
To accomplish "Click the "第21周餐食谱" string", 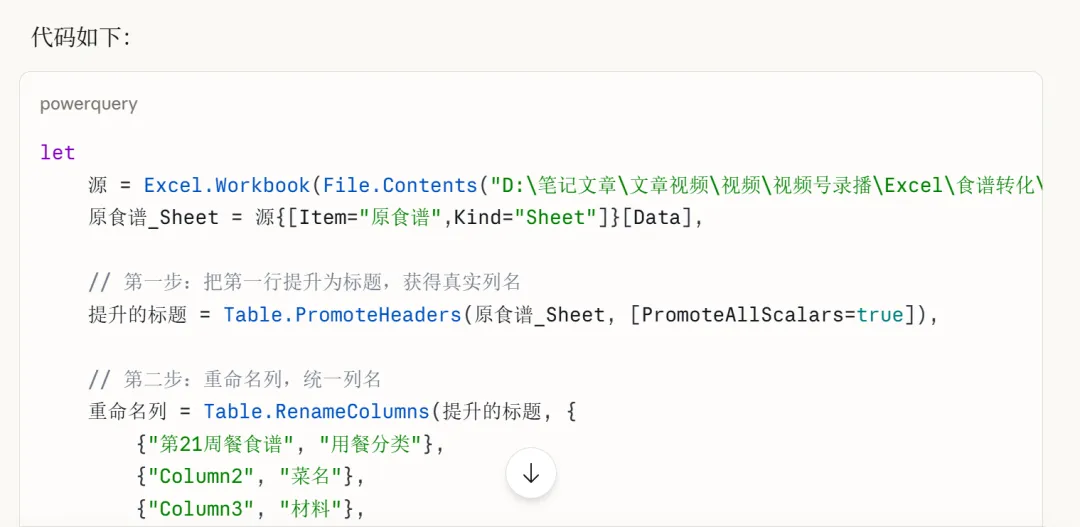I will pyautogui.click(x=226, y=443).
